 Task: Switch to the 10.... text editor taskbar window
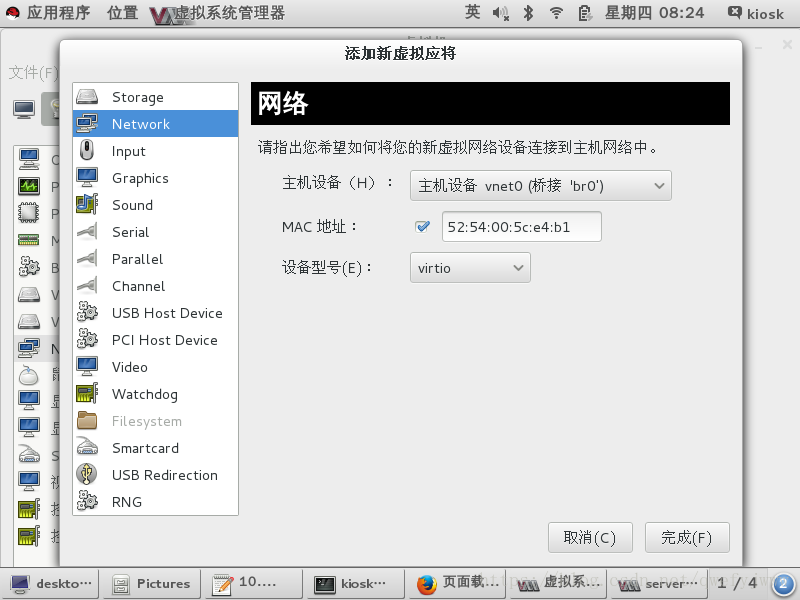point(254,584)
